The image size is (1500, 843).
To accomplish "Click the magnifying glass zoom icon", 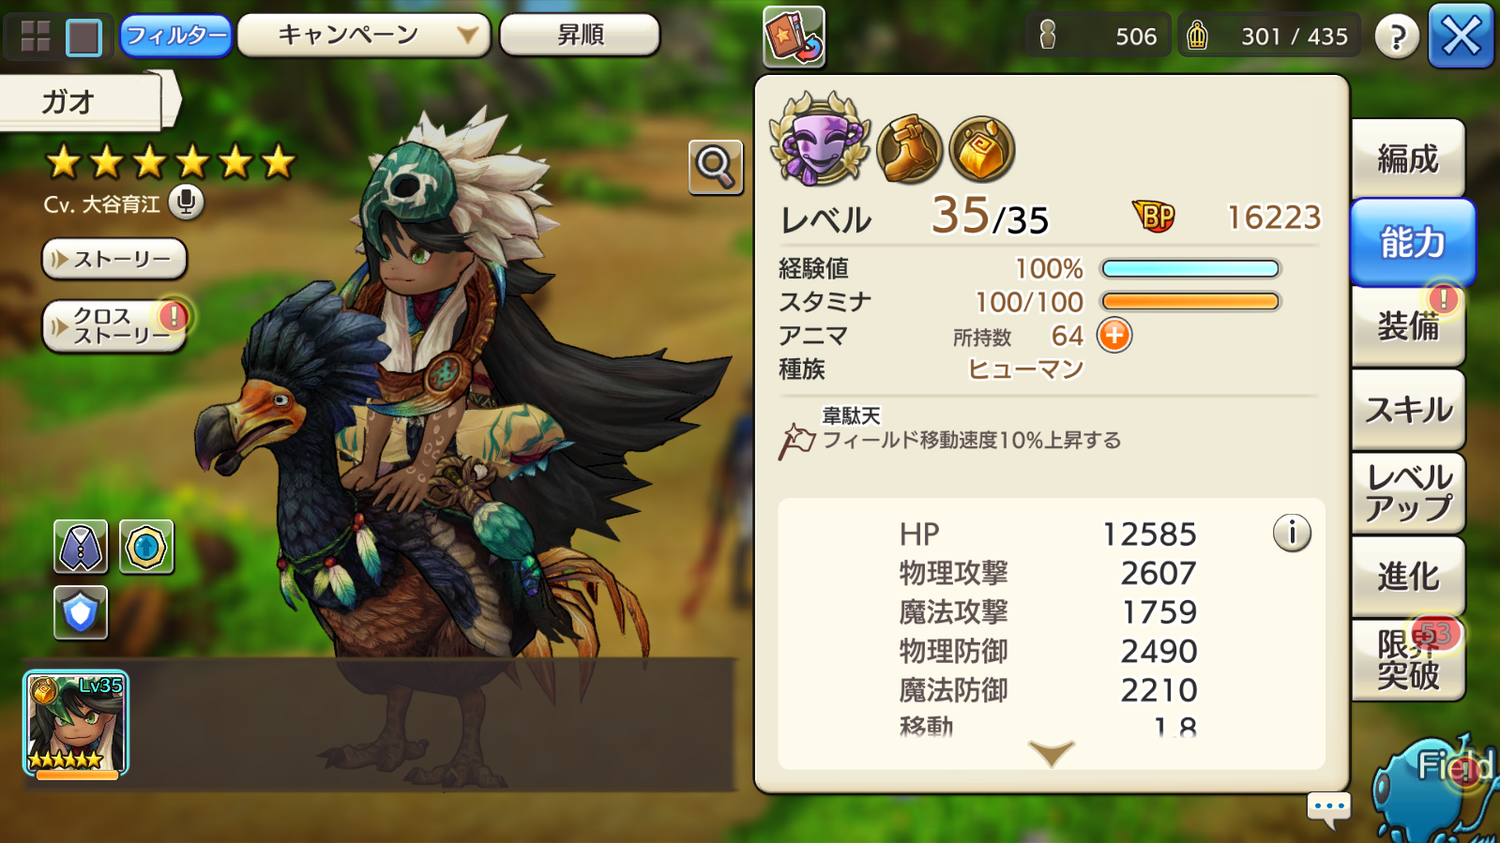I will click(715, 167).
